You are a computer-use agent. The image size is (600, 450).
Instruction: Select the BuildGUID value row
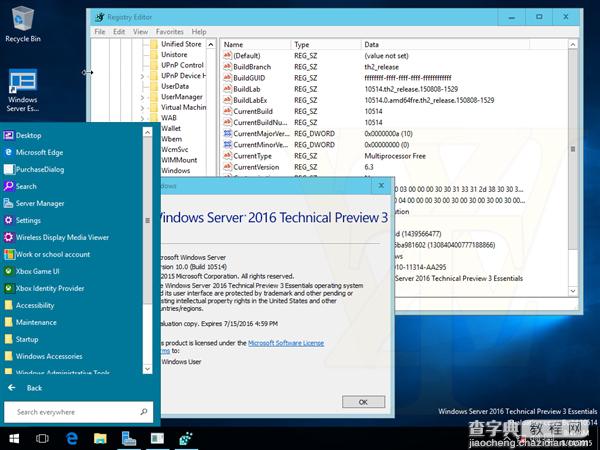click(x=245, y=78)
